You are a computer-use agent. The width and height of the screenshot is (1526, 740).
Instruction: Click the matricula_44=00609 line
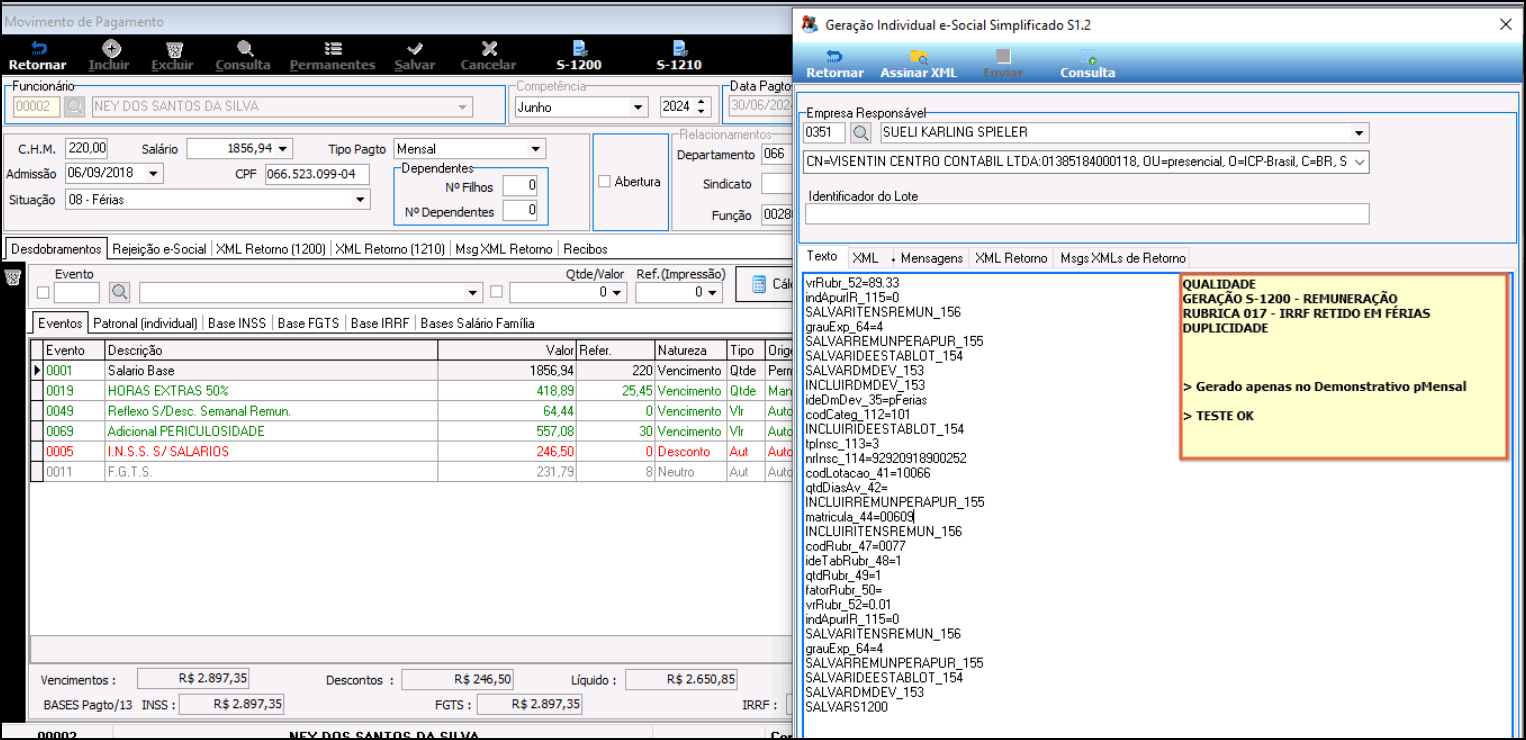tap(859, 517)
